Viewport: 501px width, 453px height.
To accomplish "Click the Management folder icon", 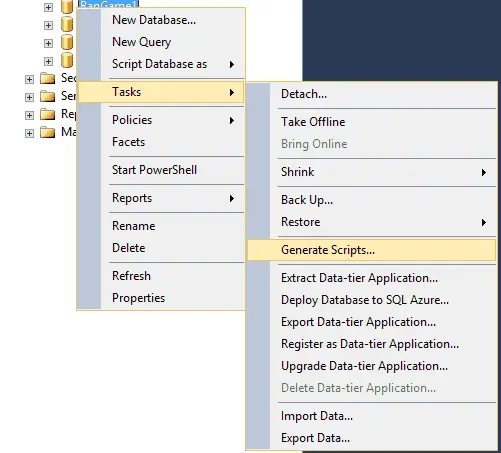I will pyautogui.click(x=47, y=133).
